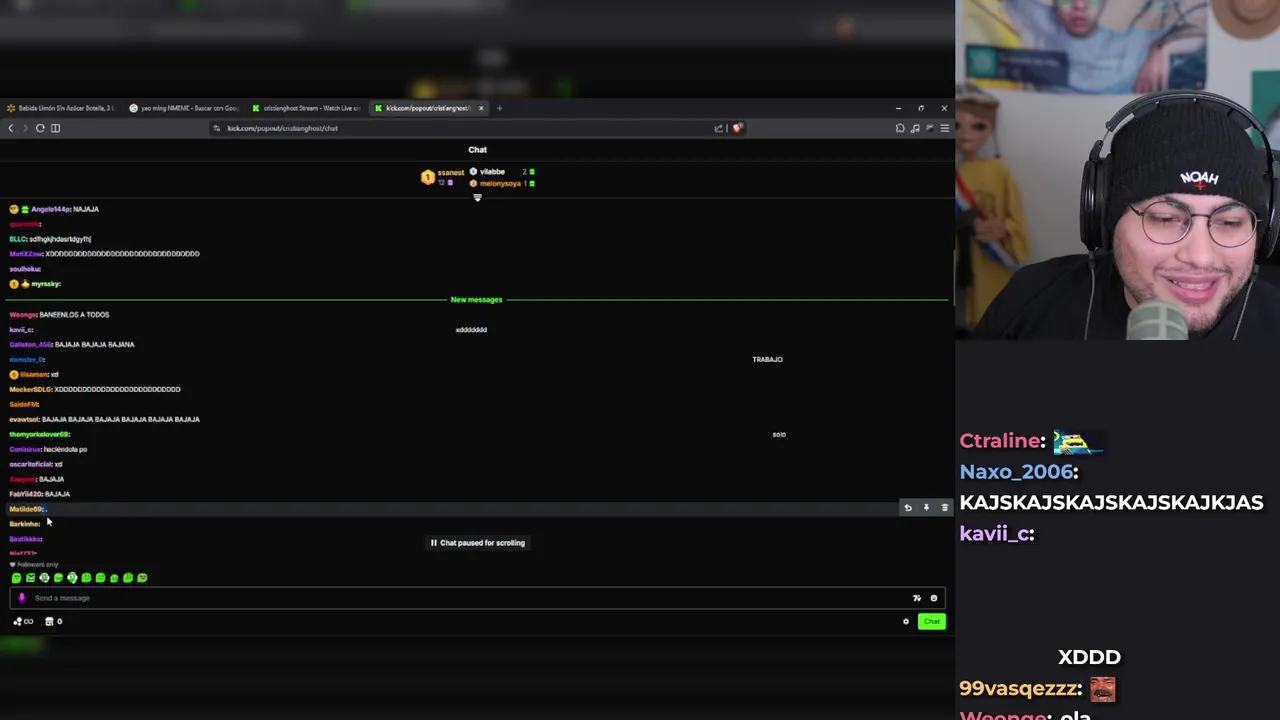Click the slash commands icon in message box

(916, 598)
